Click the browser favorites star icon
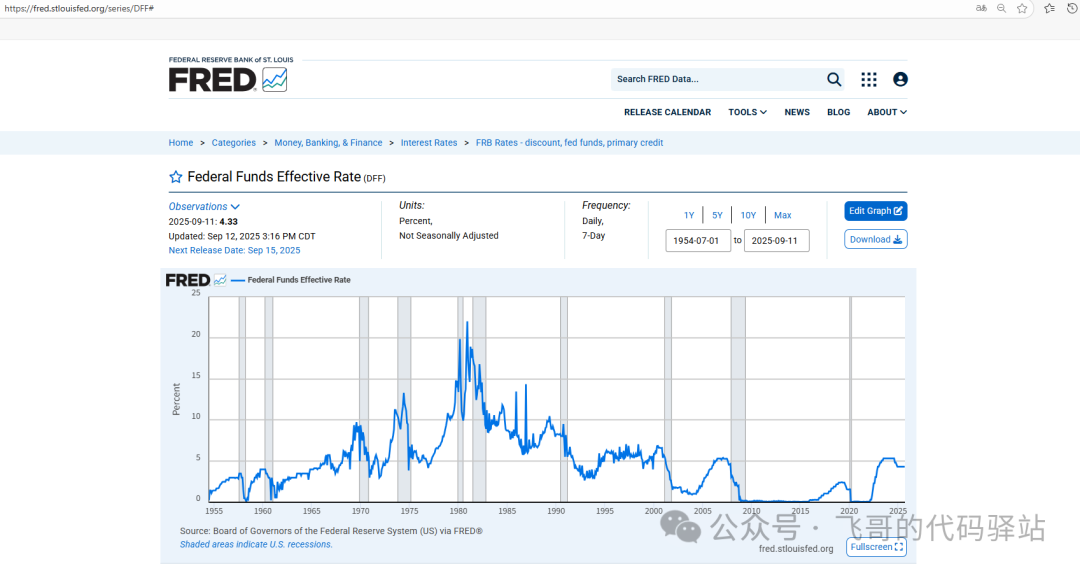 point(1022,8)
